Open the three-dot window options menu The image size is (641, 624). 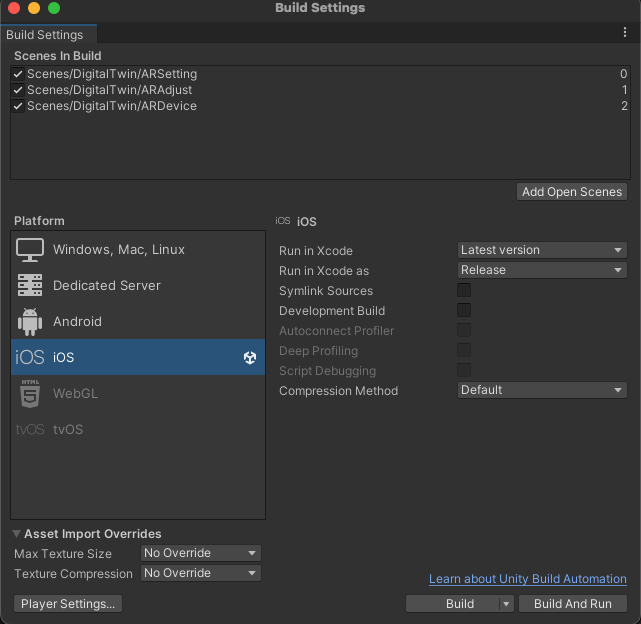[625, 32]
